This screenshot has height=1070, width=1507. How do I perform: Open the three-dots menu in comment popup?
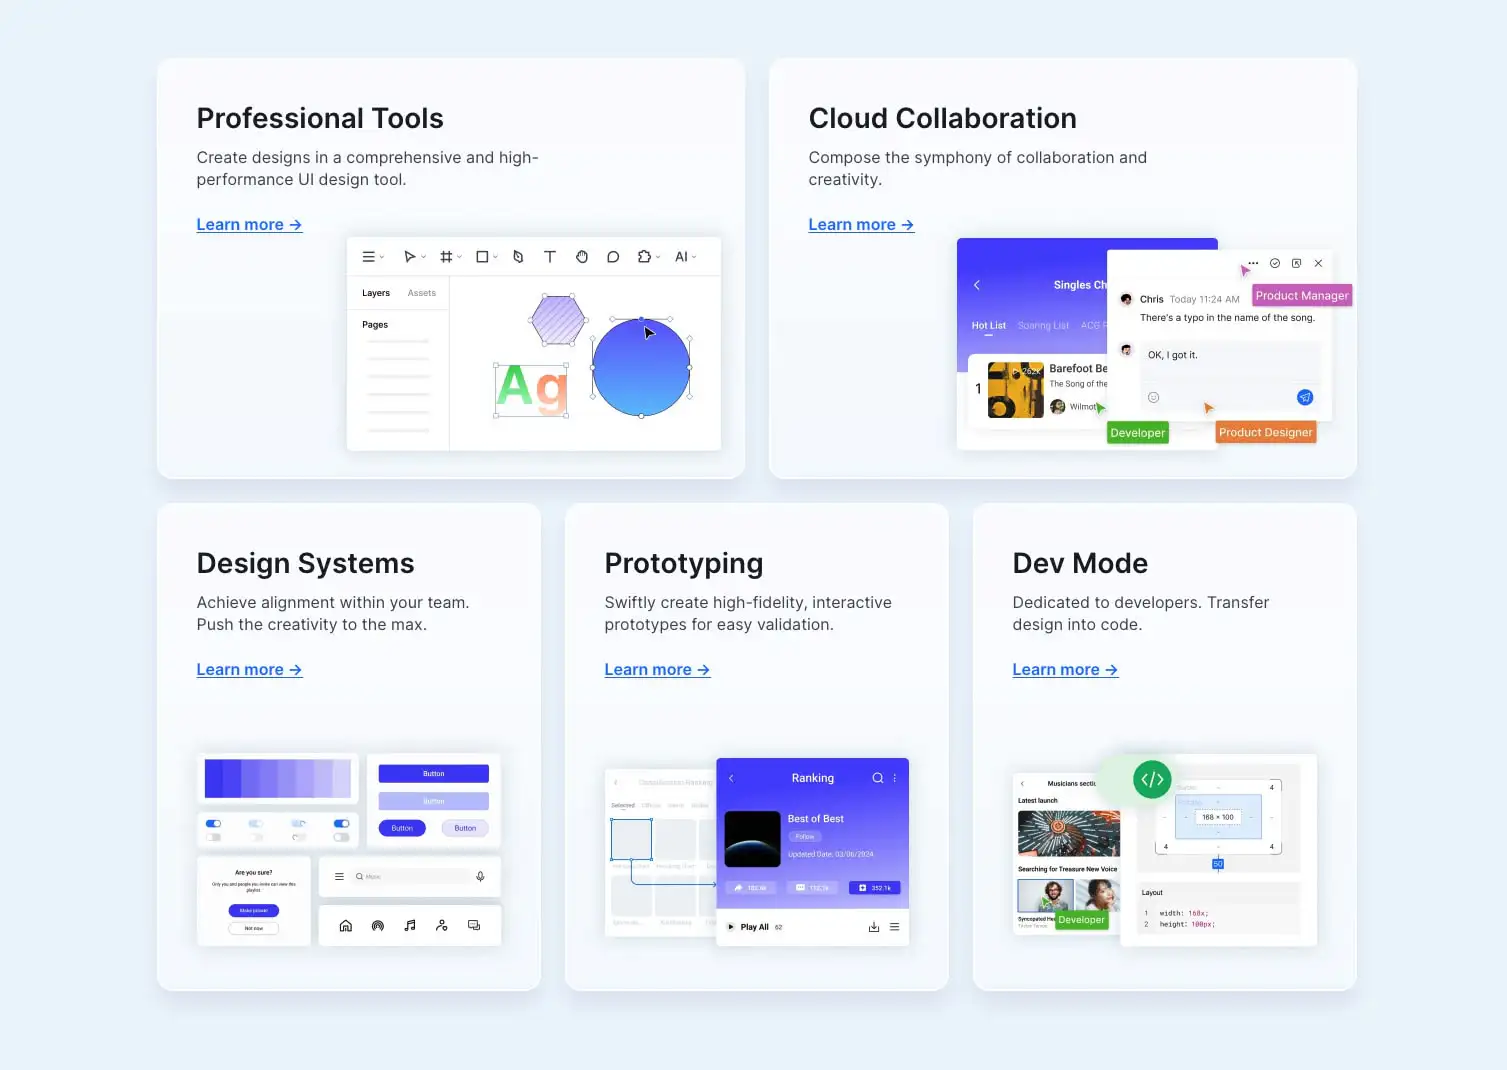point(1253,263)
